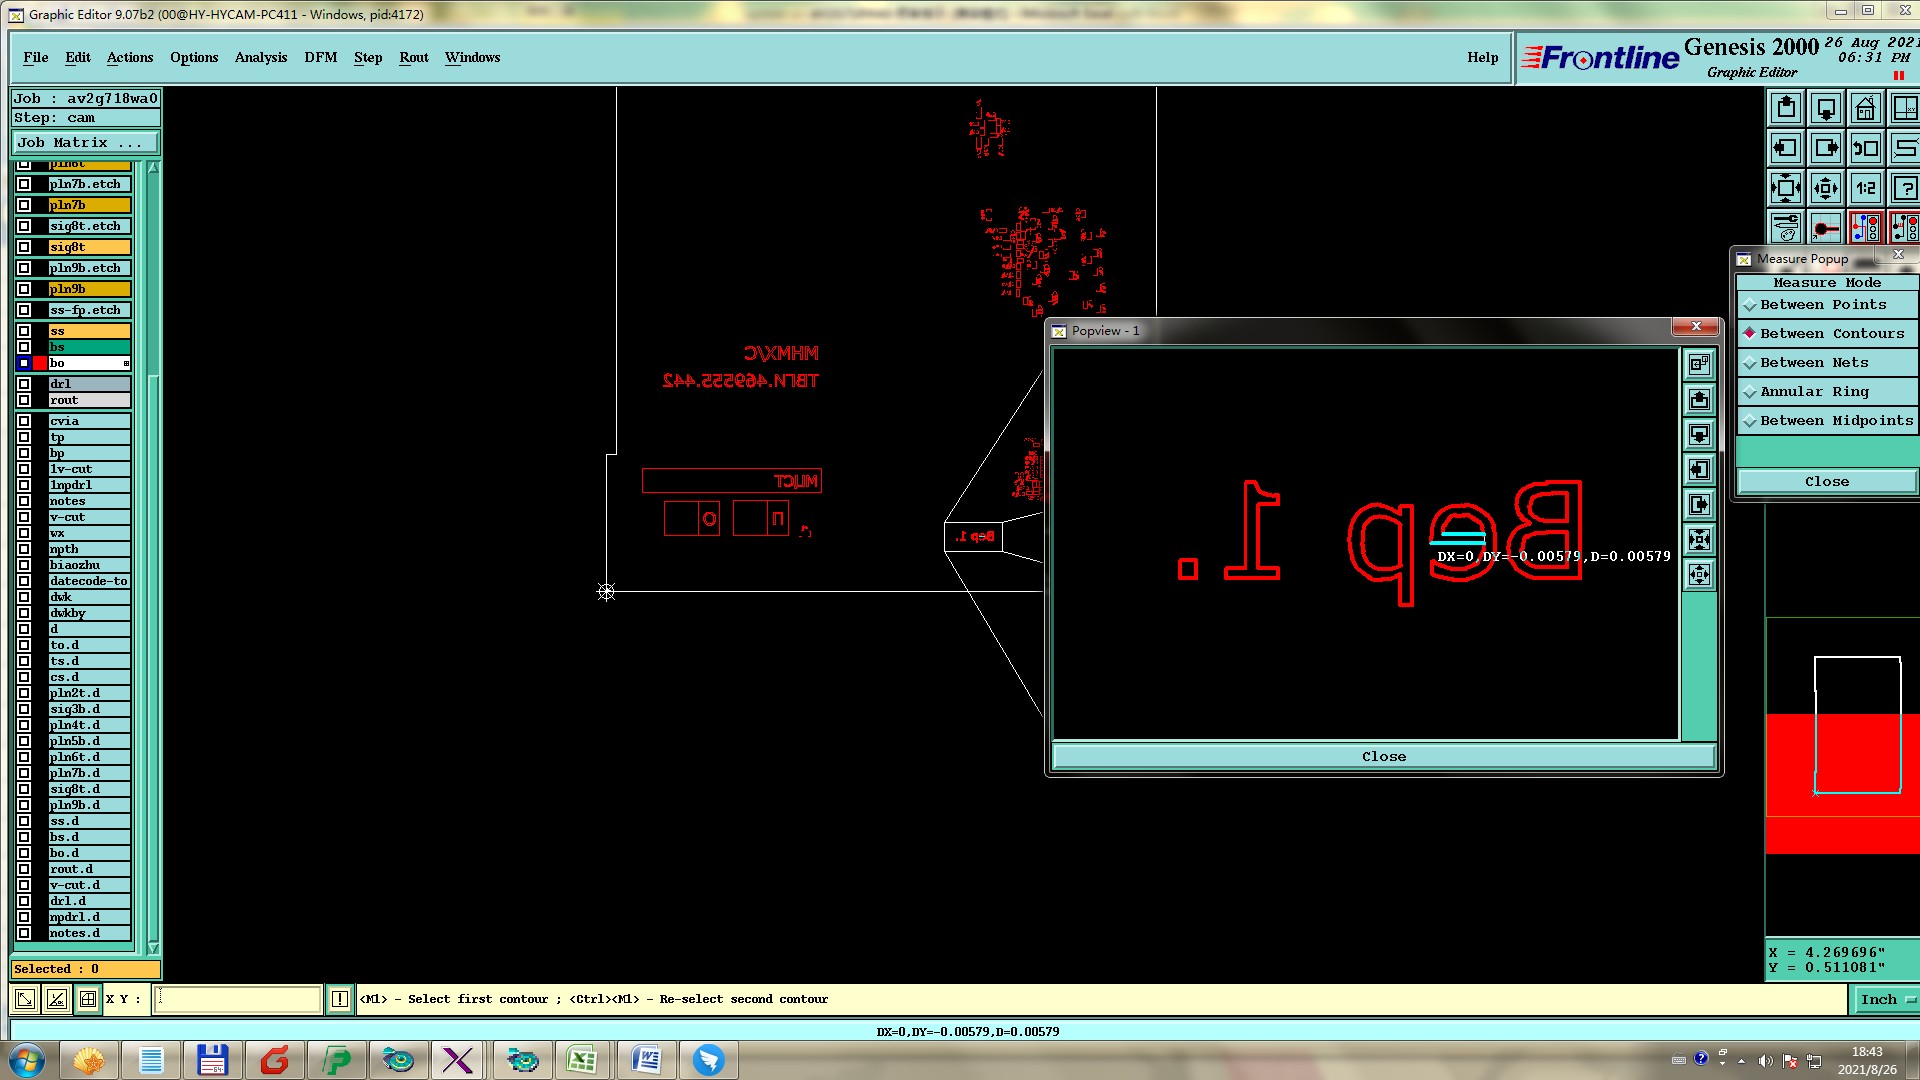Image resolution: width=1920 pixels, height=1080 pixels.
Task: Click the 1:2 zoom scale icon
Action: 1865,188
